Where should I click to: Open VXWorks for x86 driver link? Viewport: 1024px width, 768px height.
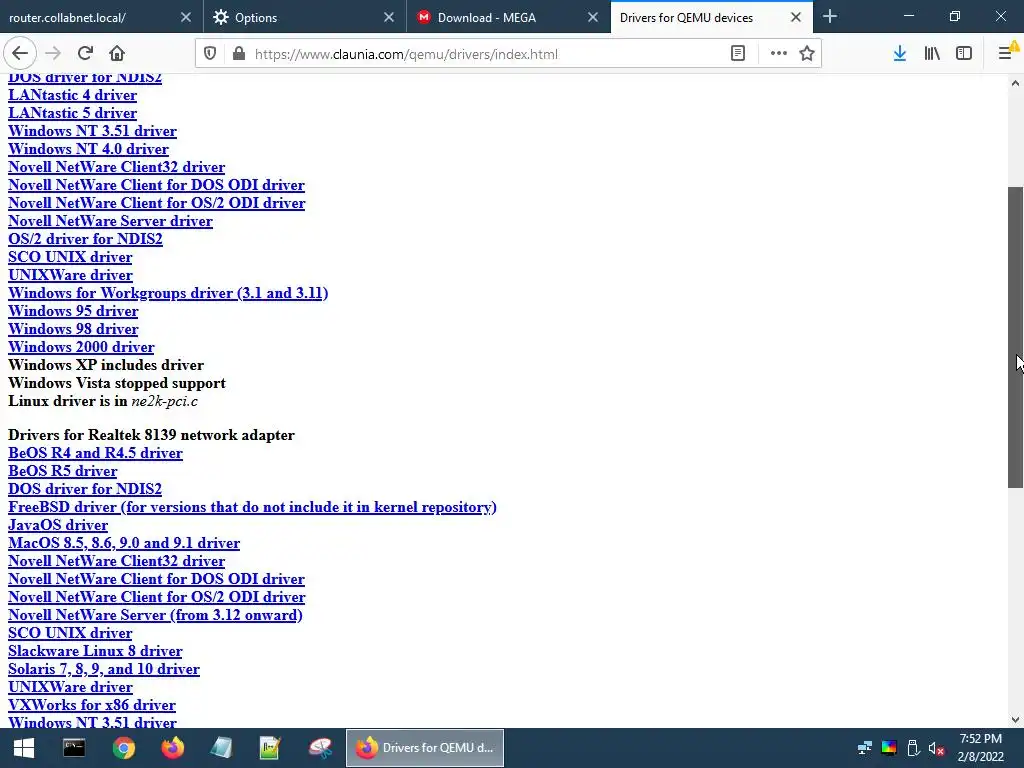tap(92, 705)
